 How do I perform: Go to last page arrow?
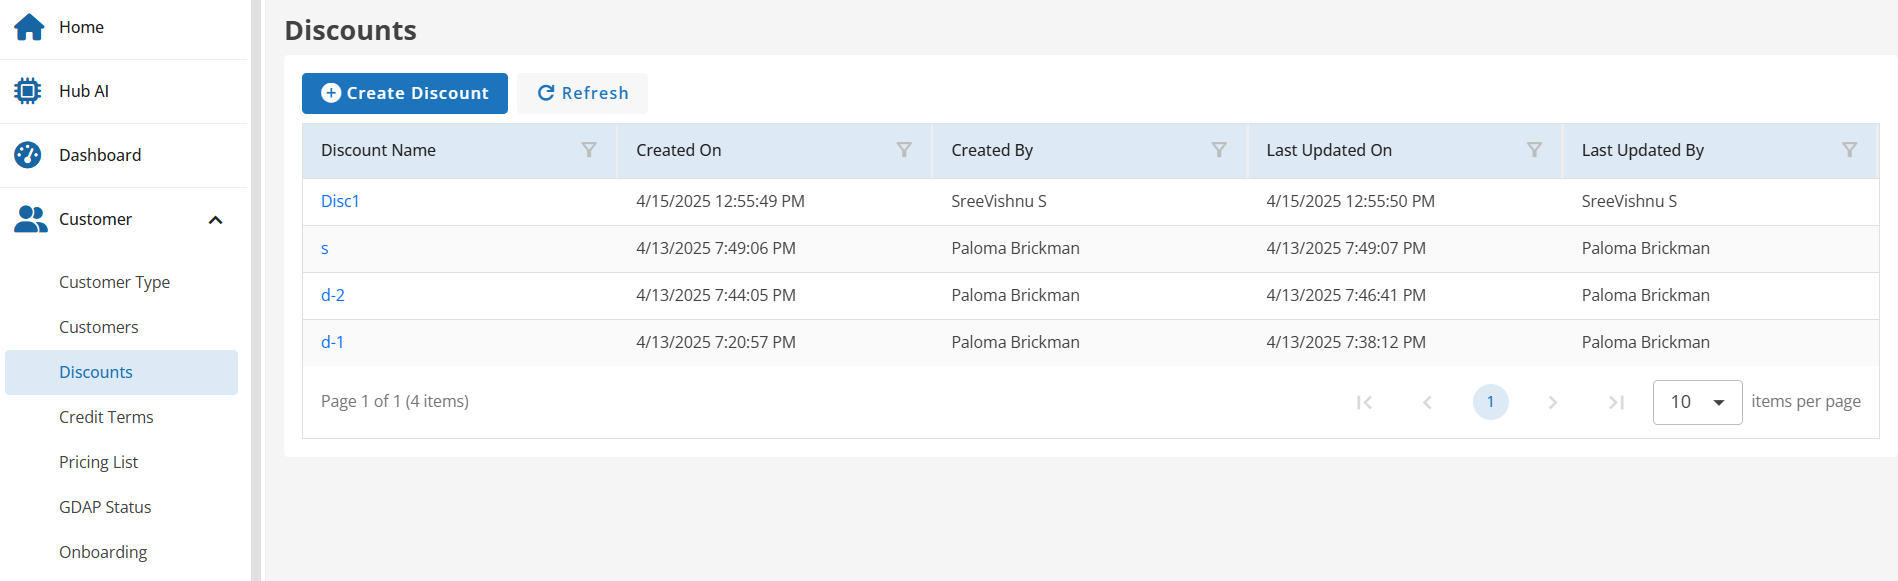tap(1616, 402)
